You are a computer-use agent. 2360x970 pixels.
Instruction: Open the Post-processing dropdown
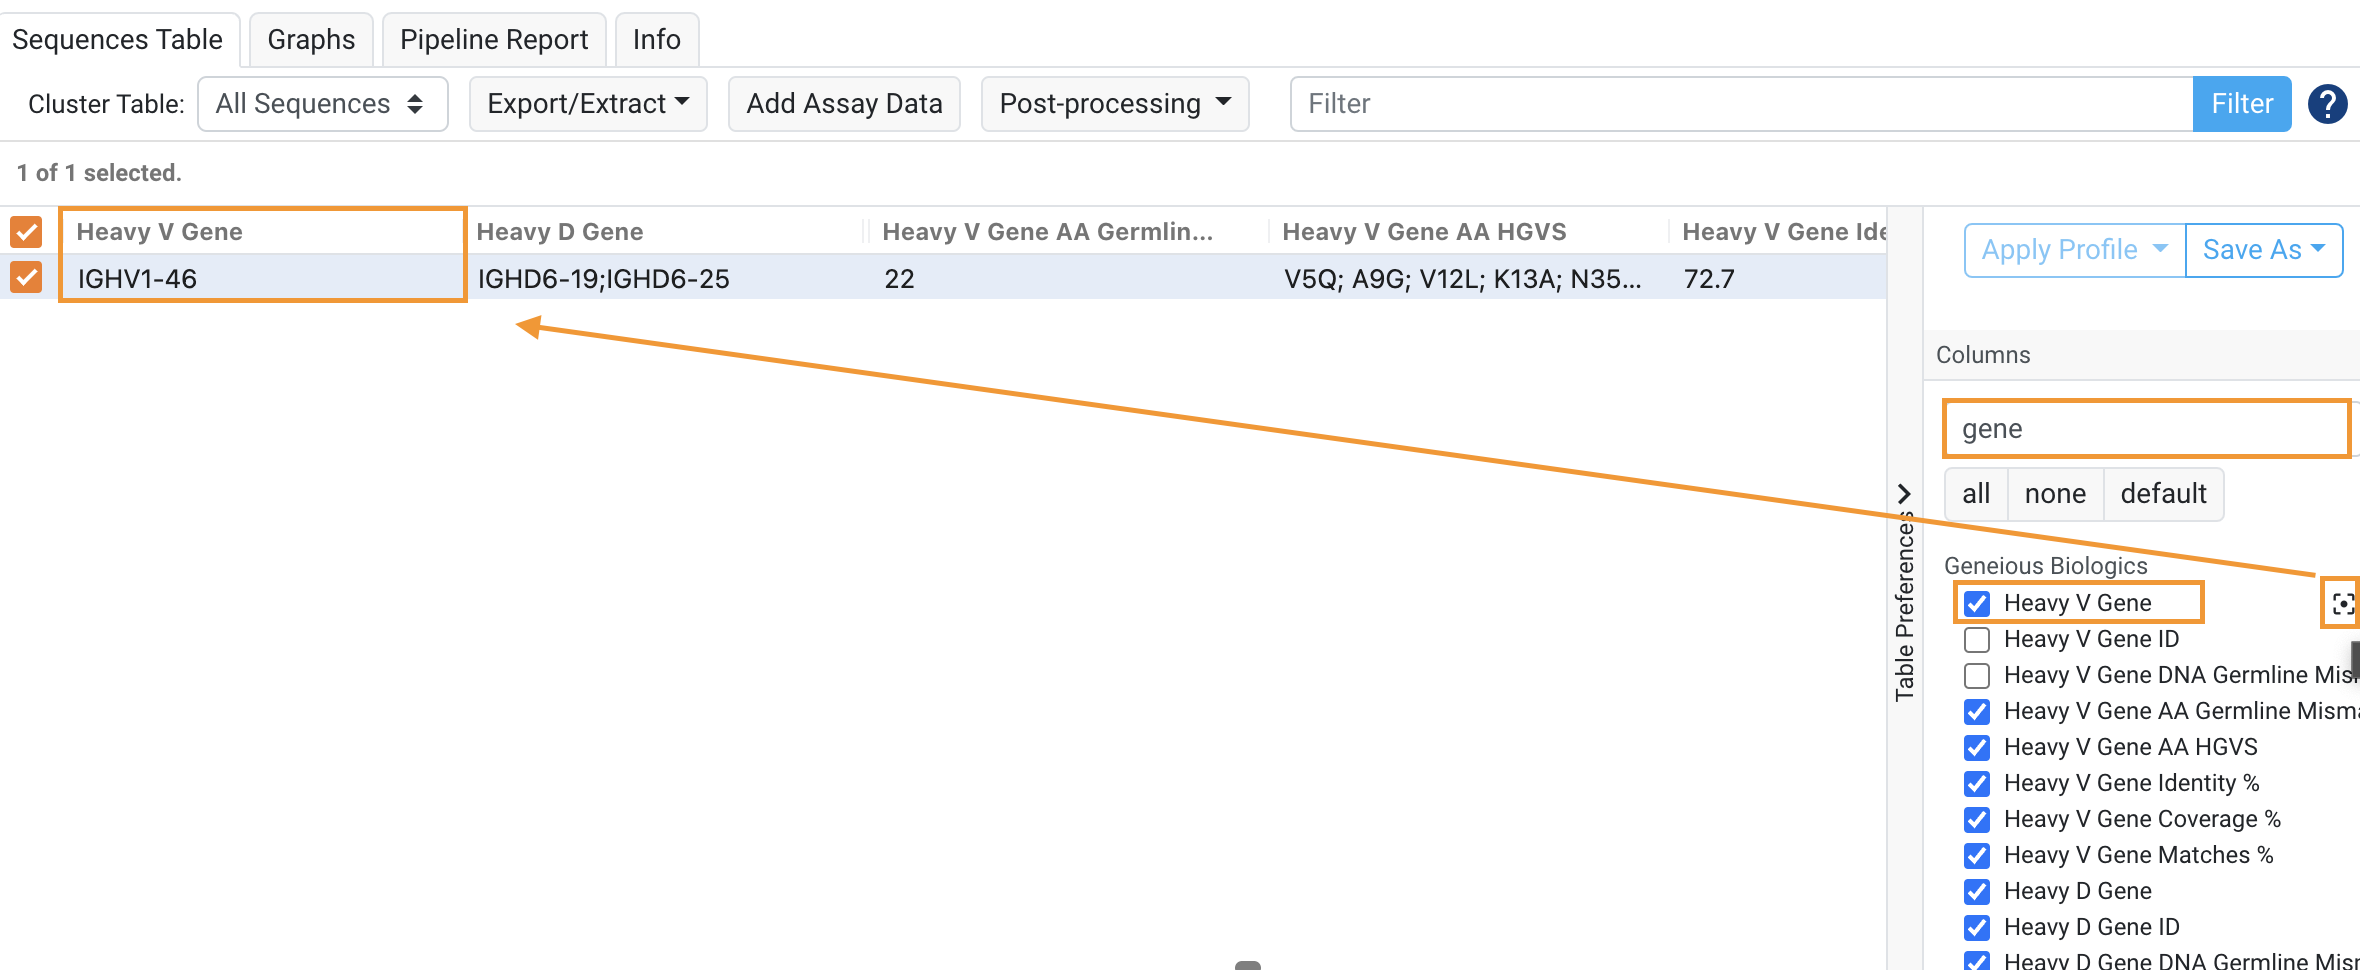click(x=1114, y=103)
